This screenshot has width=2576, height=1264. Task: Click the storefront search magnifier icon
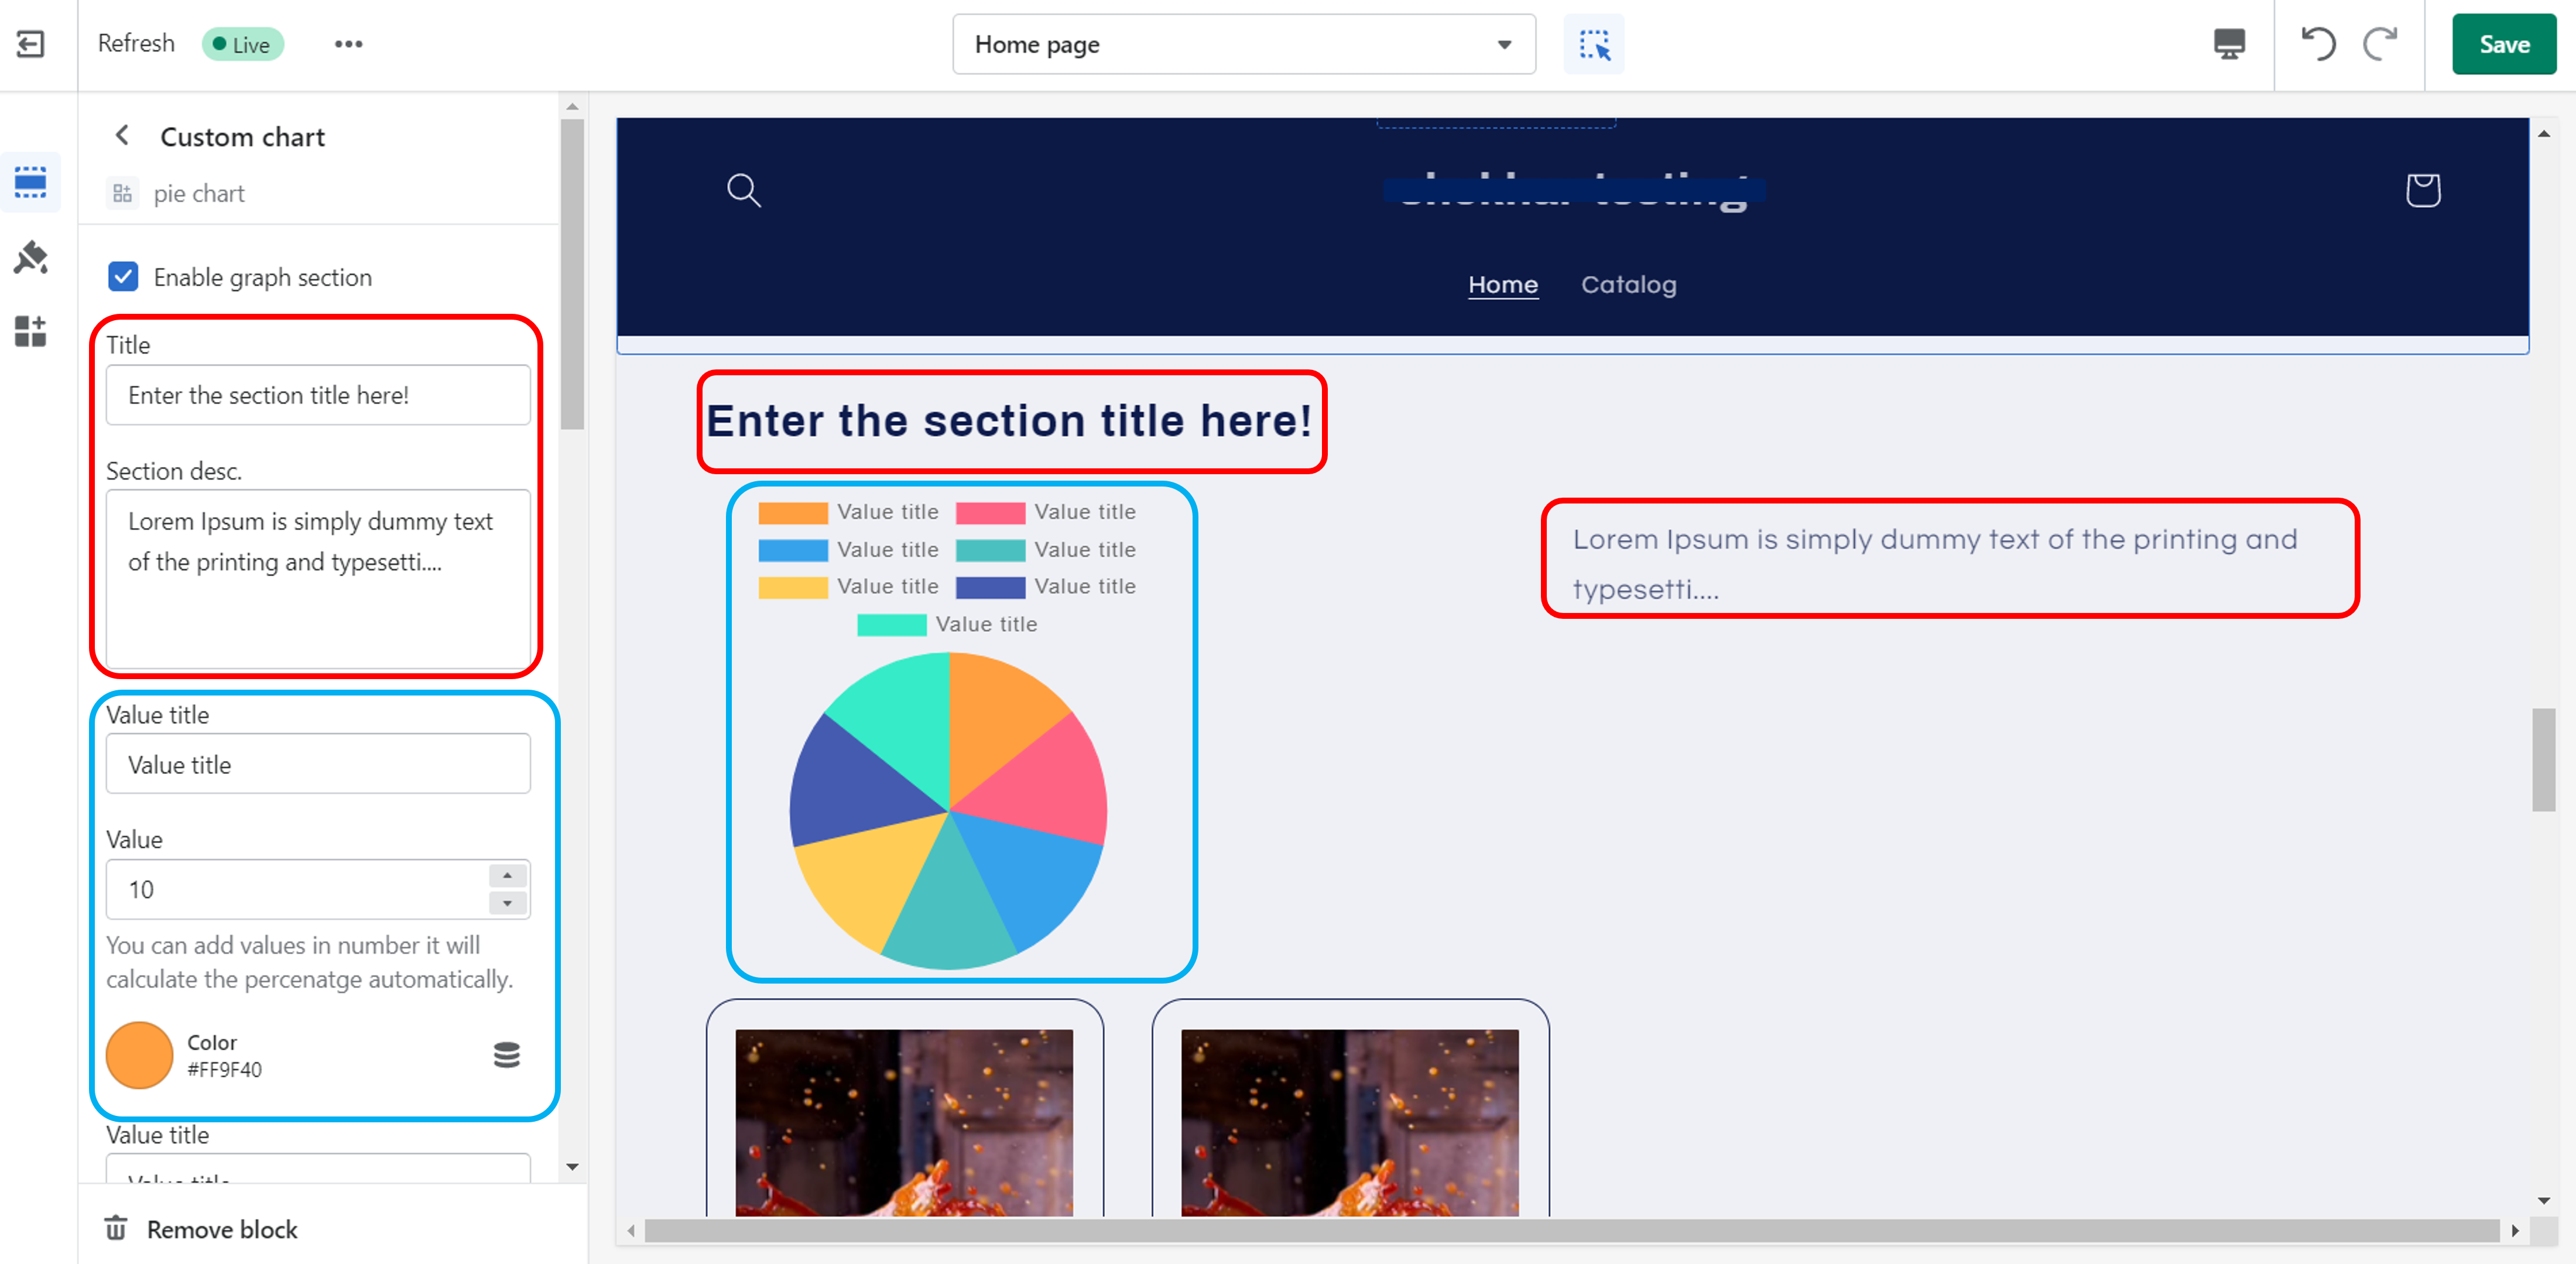743,189
